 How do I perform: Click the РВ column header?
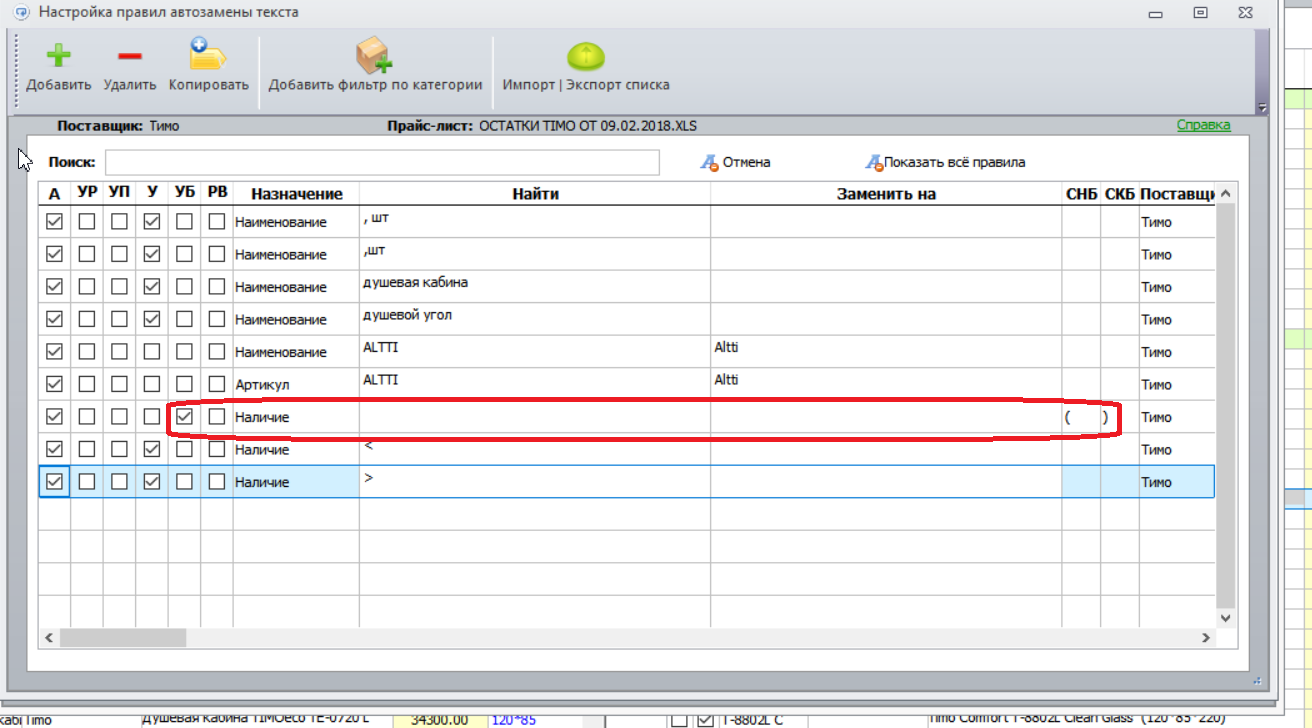217,194
